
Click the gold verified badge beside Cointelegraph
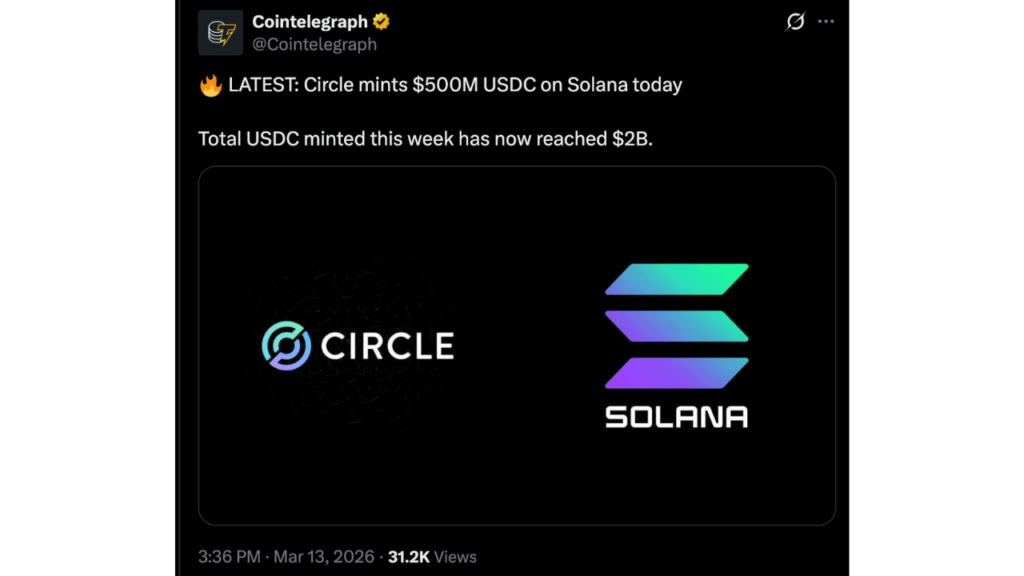[x=380, y=20]
